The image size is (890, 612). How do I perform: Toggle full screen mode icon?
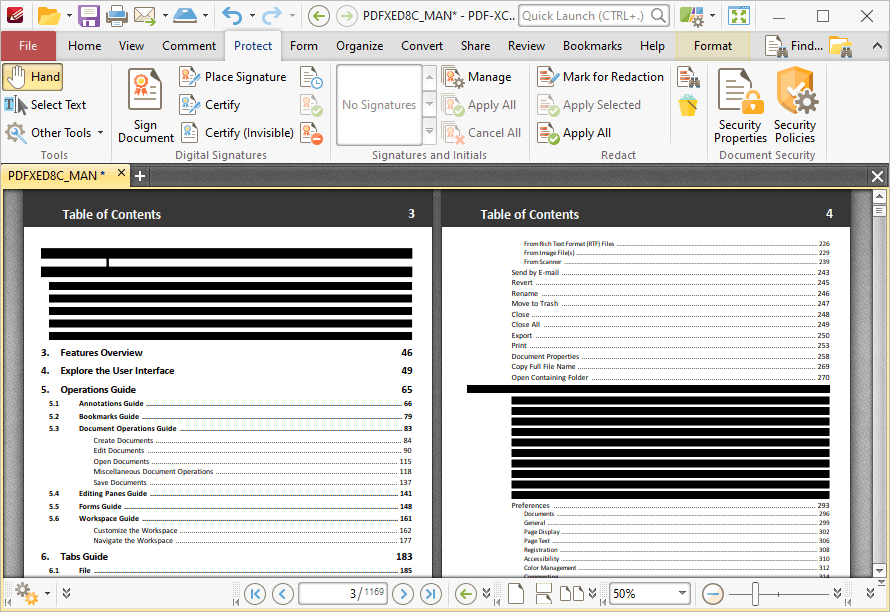click(740, 16)
